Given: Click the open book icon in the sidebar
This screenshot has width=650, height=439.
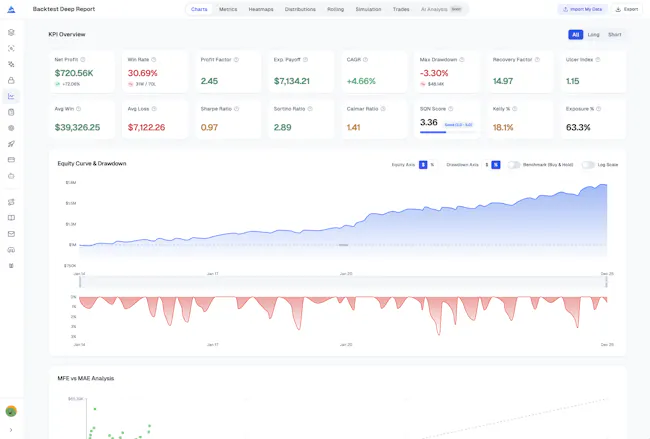Looking at the screenshot, I should 11,218.
